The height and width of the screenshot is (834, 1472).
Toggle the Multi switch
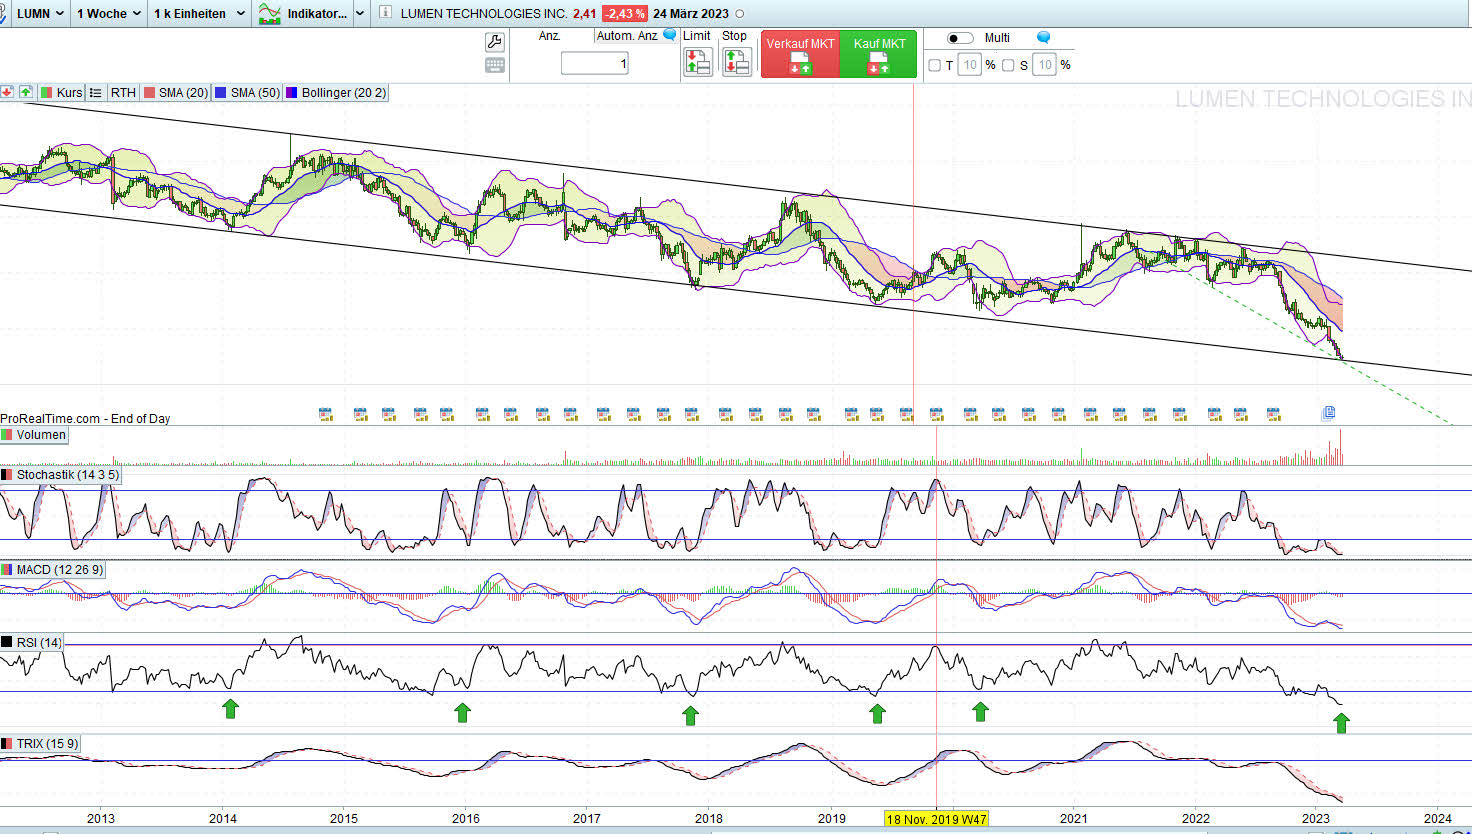[x=960, y=38]
